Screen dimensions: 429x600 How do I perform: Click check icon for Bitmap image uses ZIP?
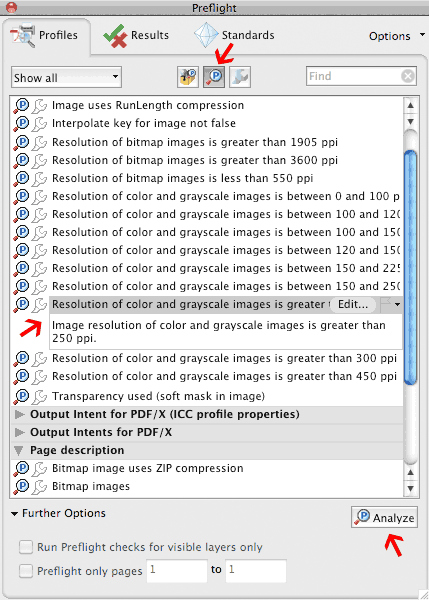[21, 468]
